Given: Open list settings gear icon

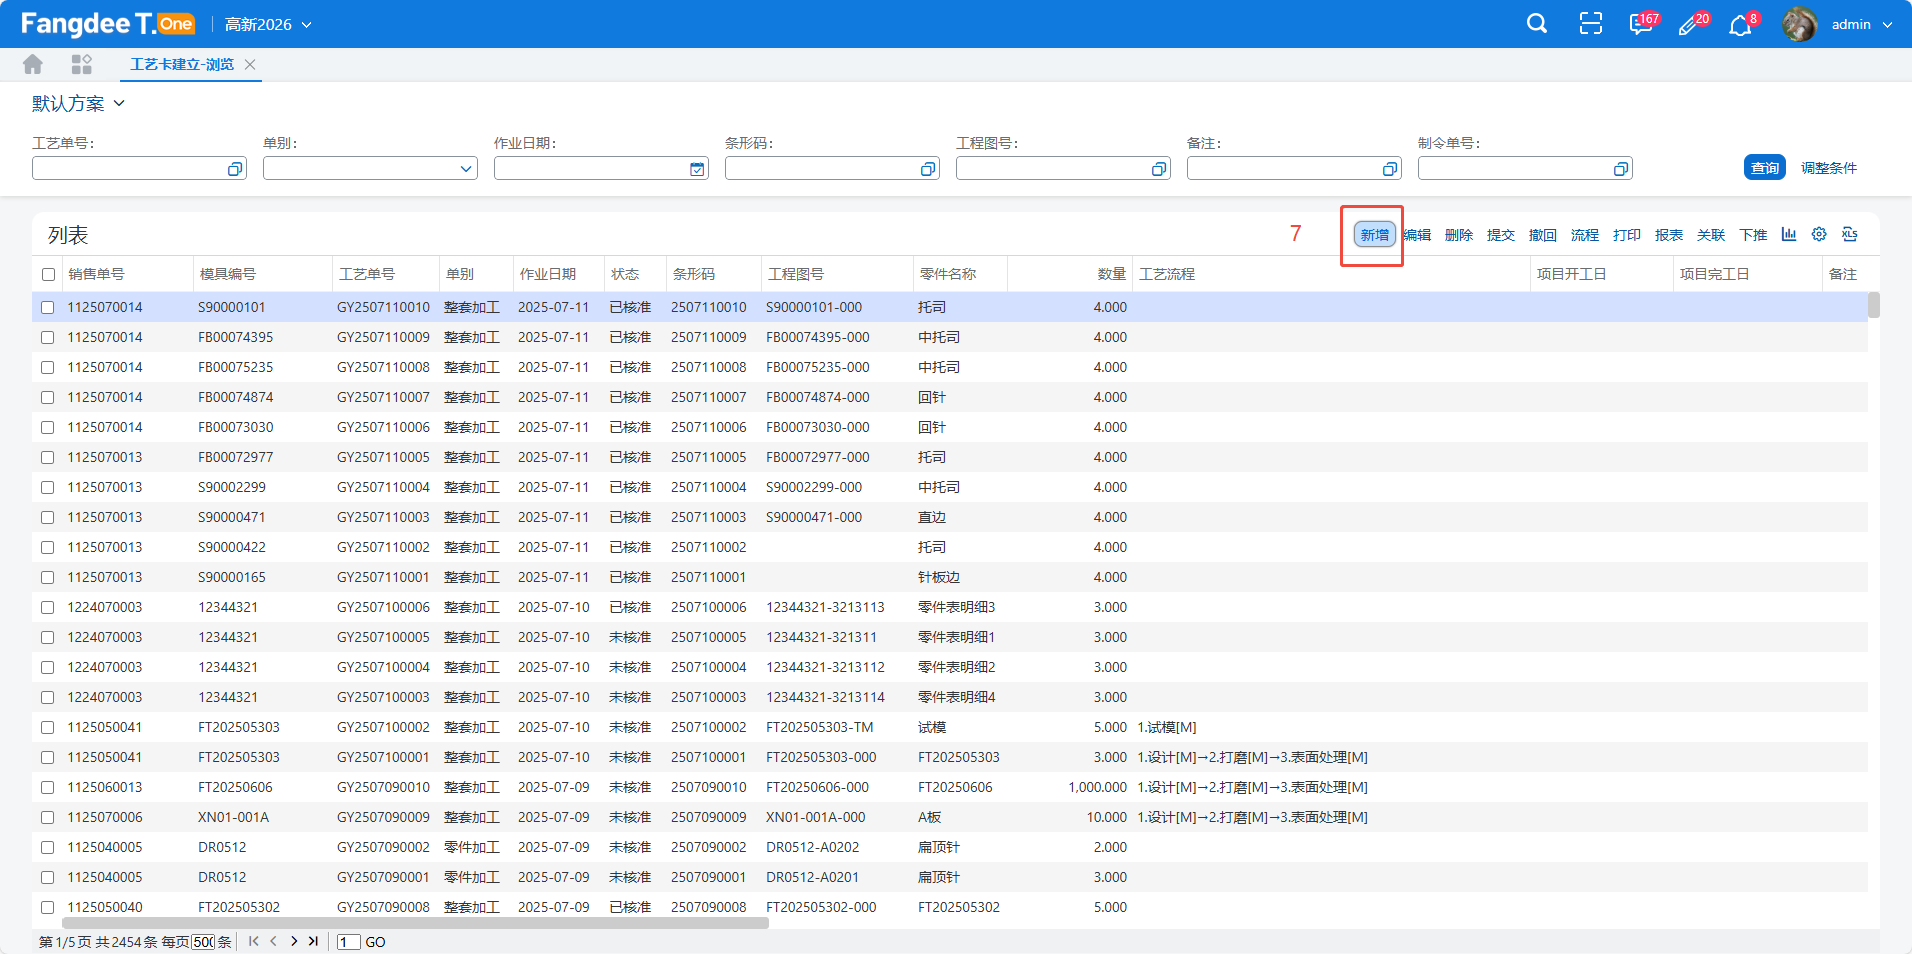Looking at the screenshot, I should (x=1819, y=235).
